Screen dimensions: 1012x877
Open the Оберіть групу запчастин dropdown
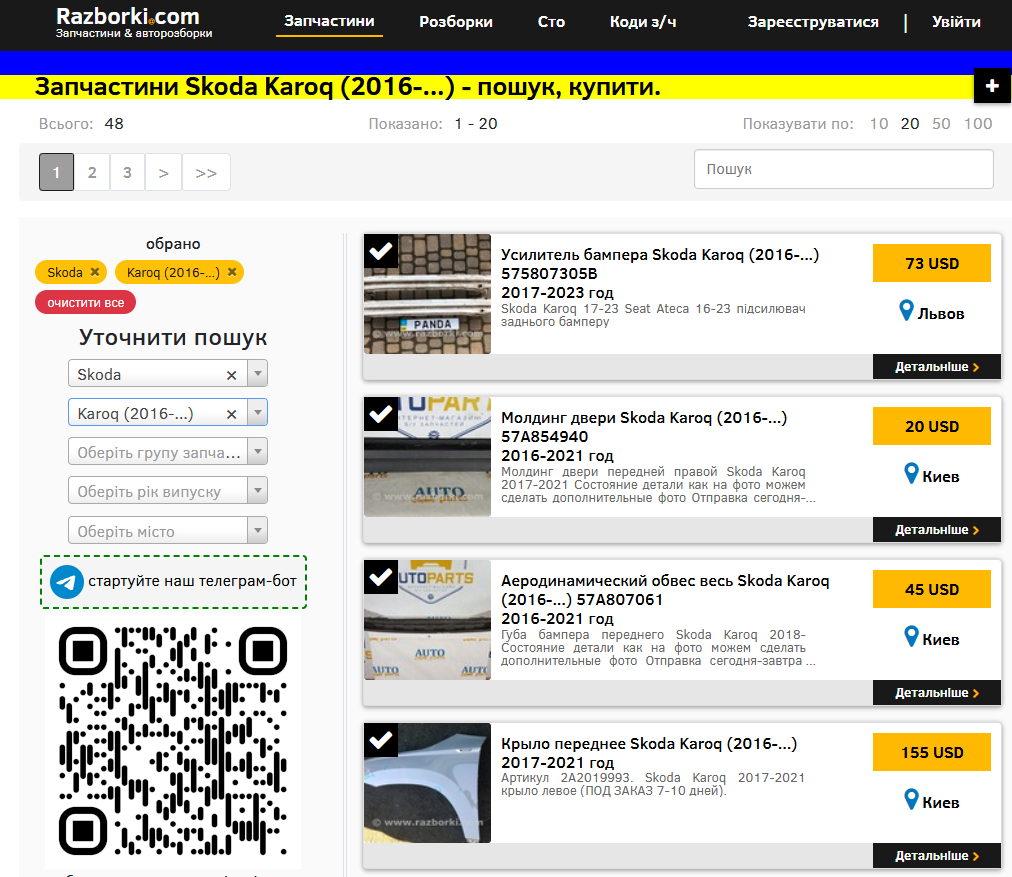click(x=168, y=452)
